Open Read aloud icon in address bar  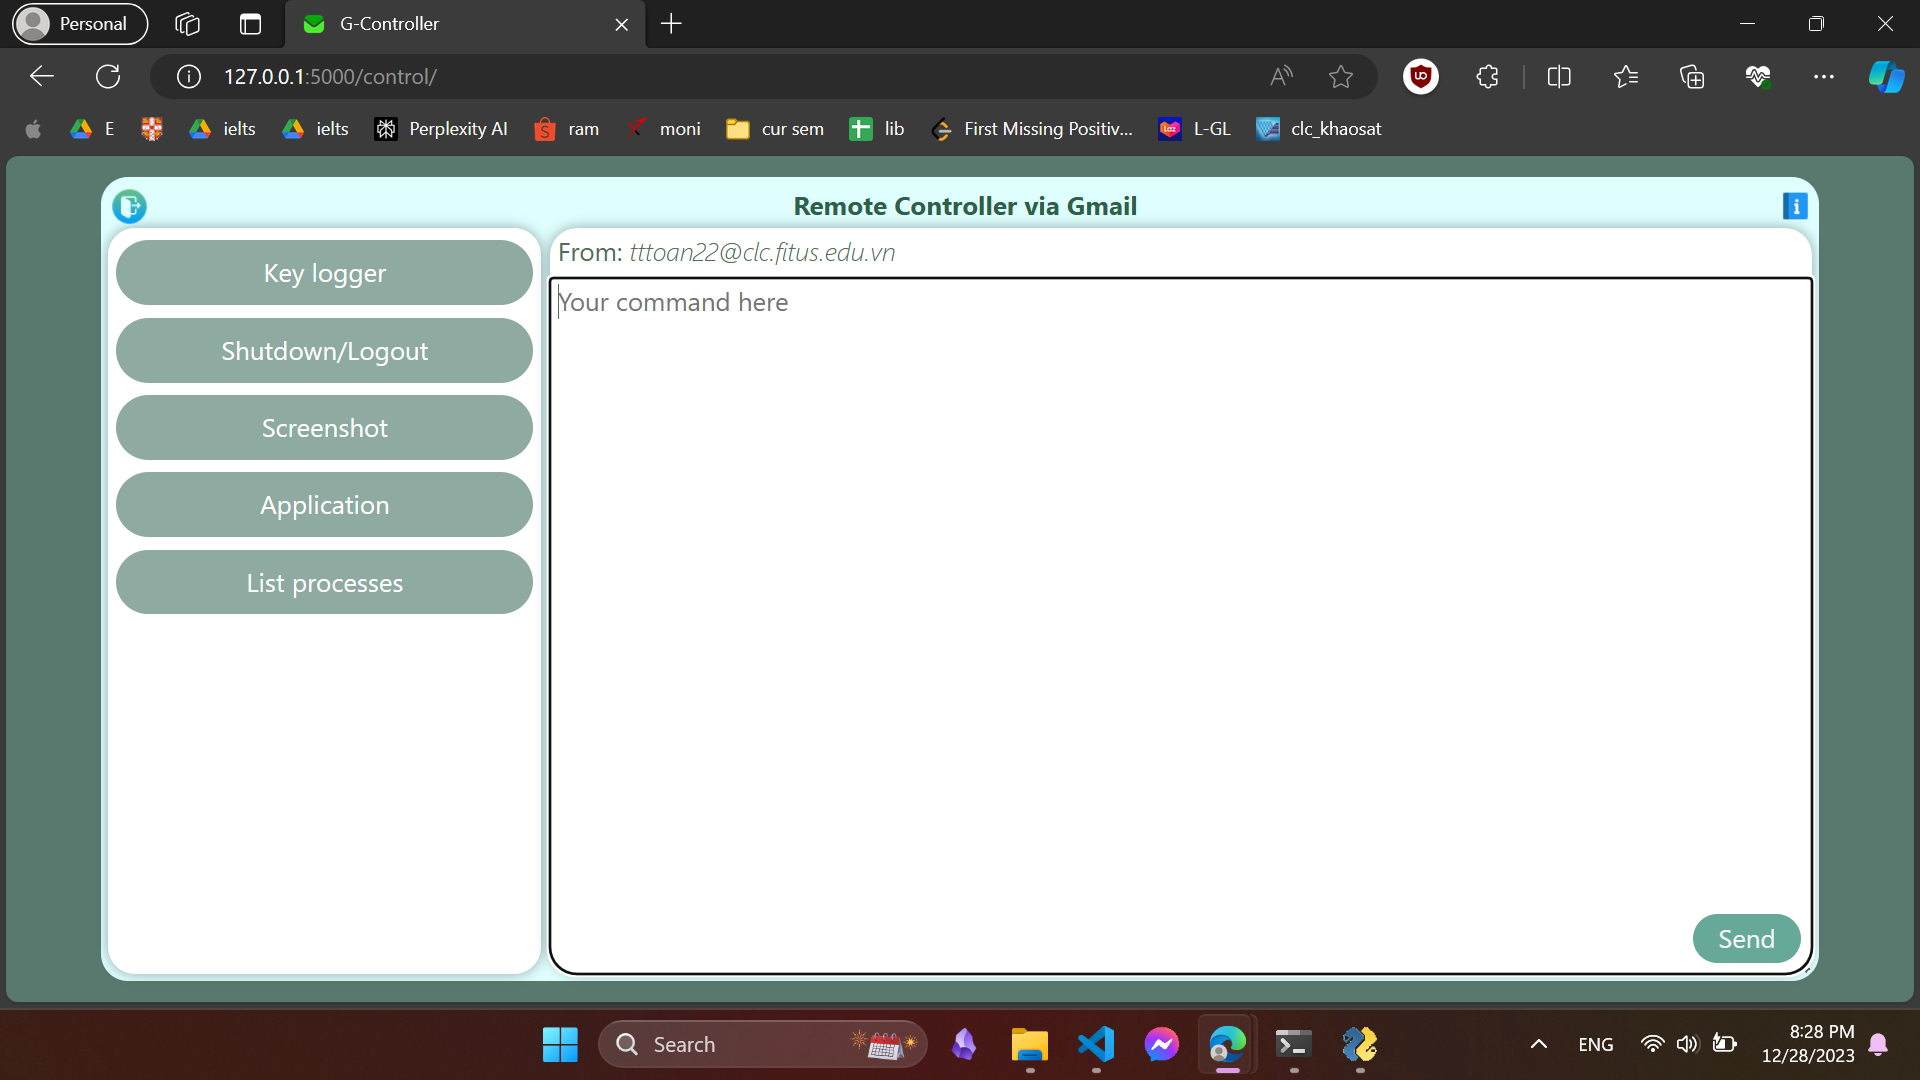click(1281, 76)
